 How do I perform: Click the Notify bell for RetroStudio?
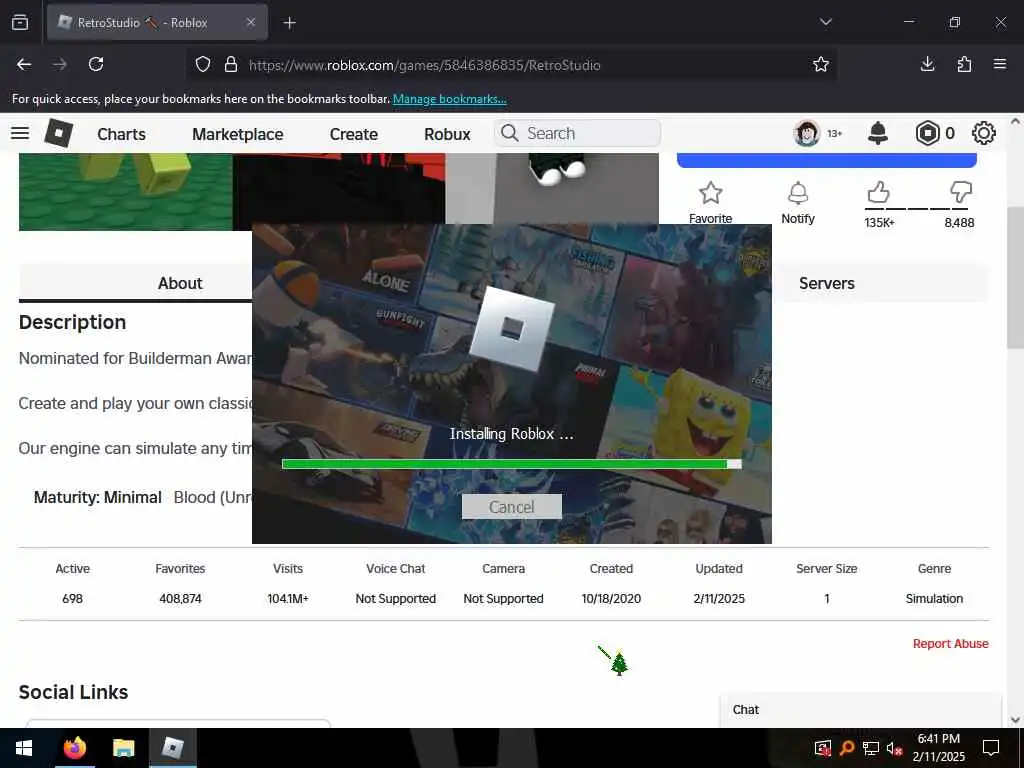pyautogui.click(x=797, y=193)
